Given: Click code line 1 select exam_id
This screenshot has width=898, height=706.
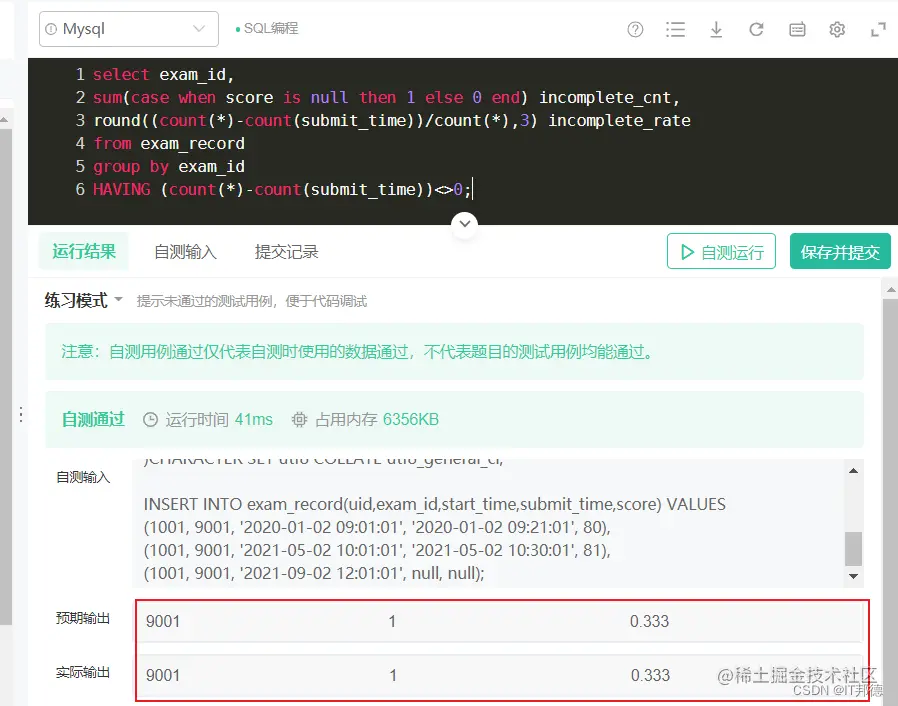Looking at the screenshot, I should (x=163, y=74).
